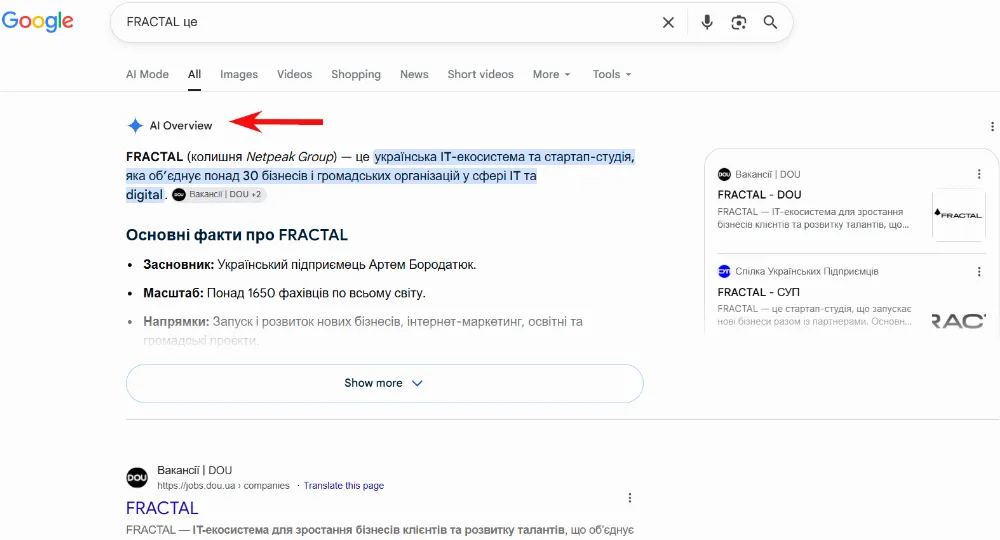Click Вакансії | DOU source name in side card
The image size is (1000, 540).
pyautogui.click(x=768, y=174)
